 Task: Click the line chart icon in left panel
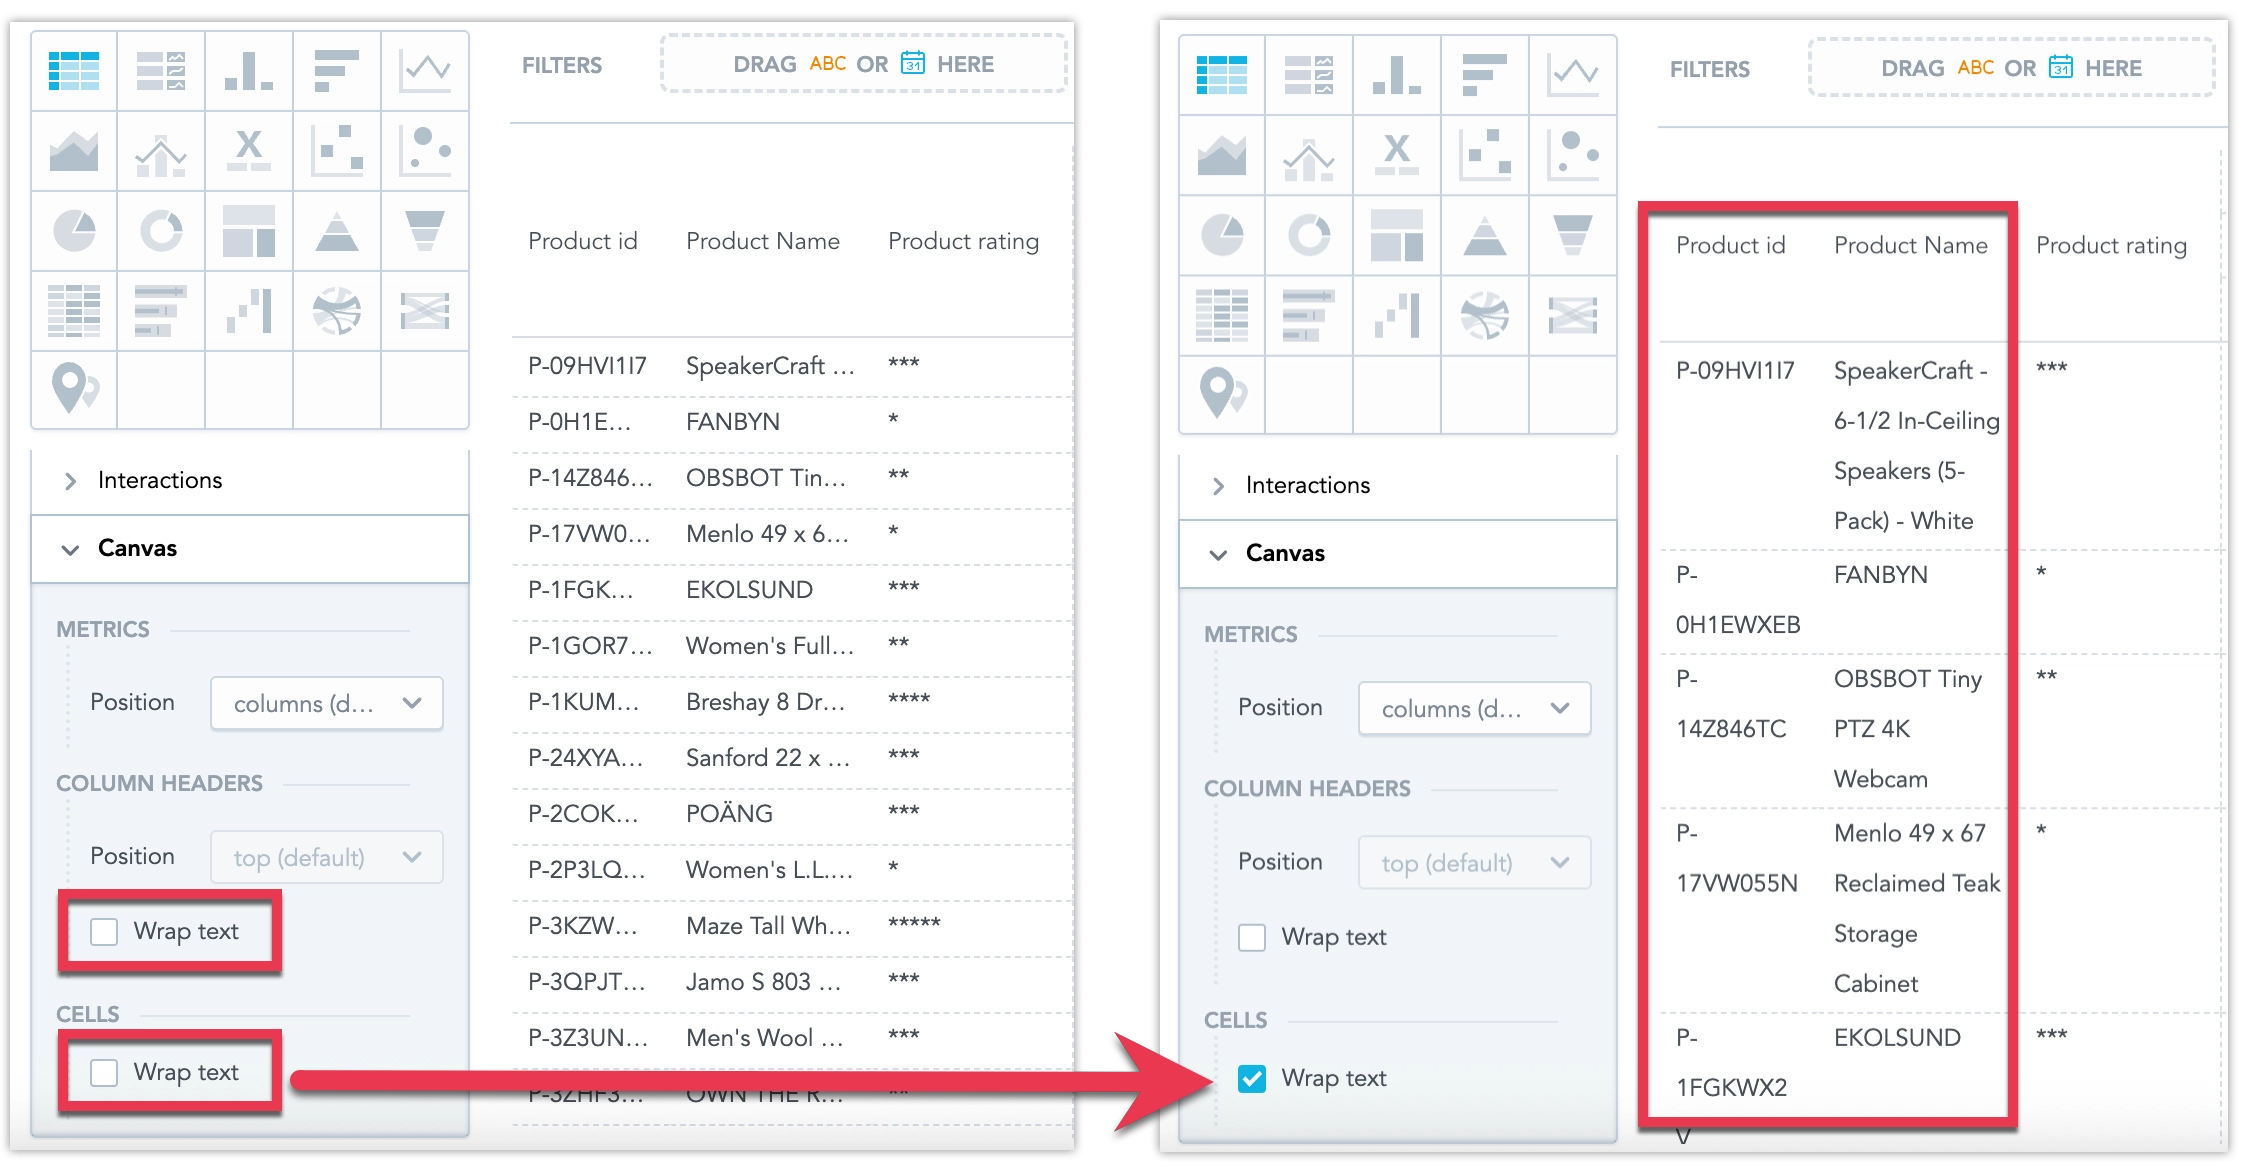coord(425,71)
